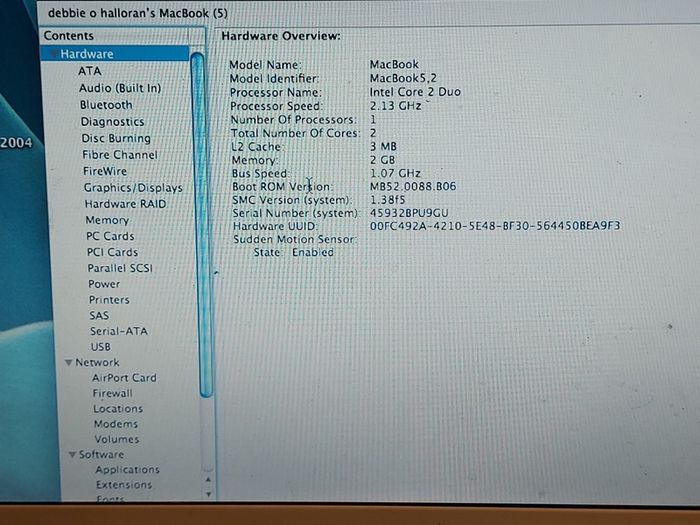Select Firewall under Network
This screenshot has height=525, width=700.
pyautogui.click(x=112, y=393)
